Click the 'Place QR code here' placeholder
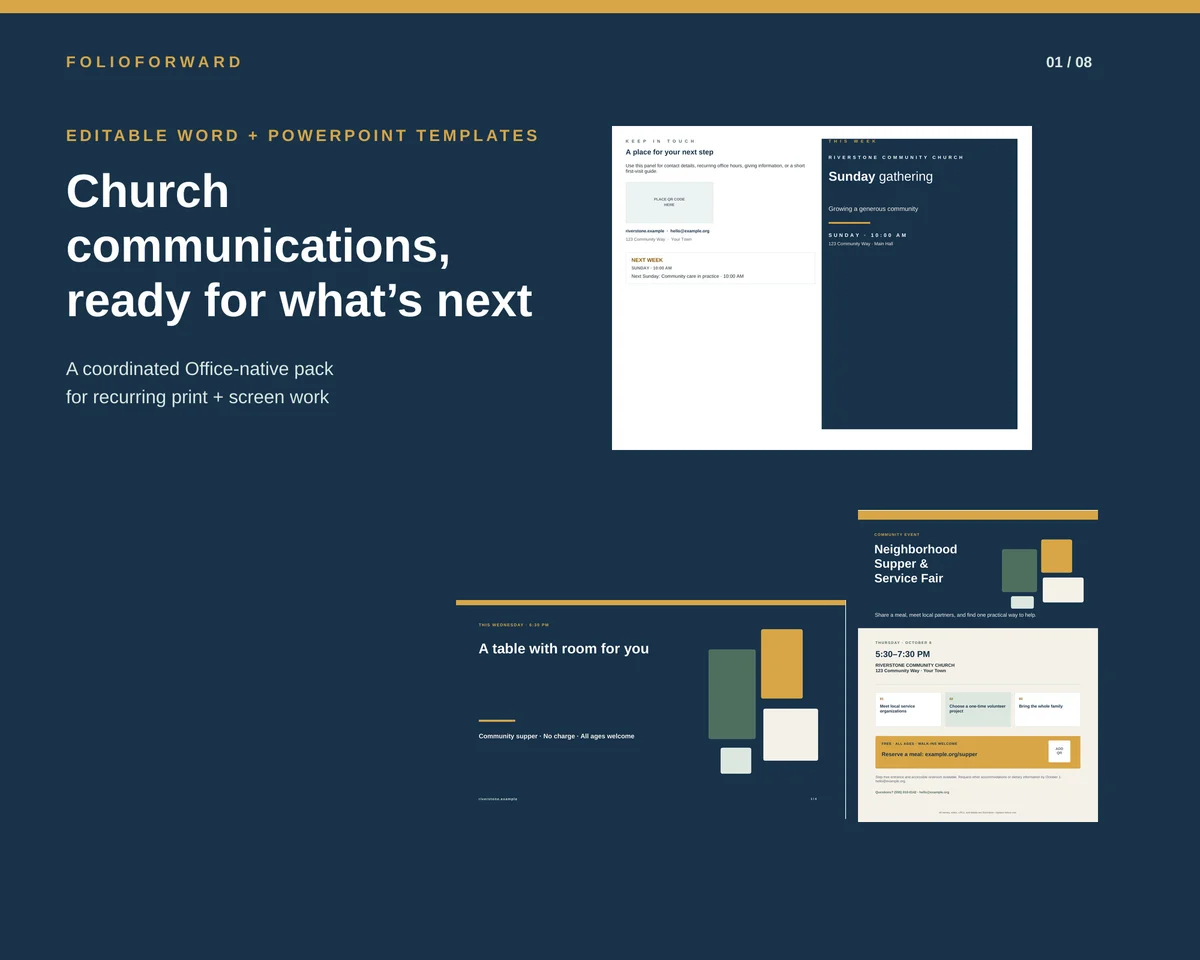1200x960 pixels. point(669,202)
